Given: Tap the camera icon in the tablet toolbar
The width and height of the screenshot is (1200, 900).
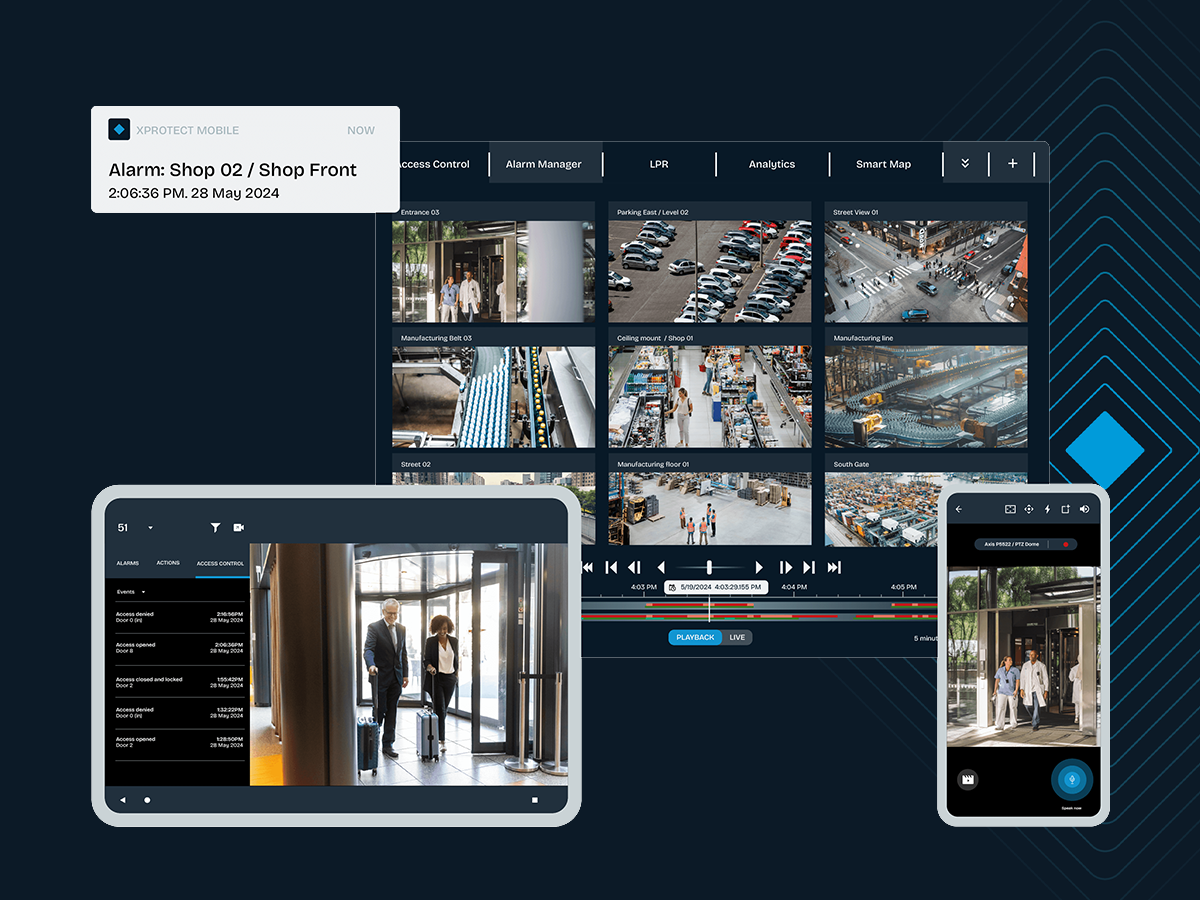Looking at the screenshot, I should click(x=239, y=527).
